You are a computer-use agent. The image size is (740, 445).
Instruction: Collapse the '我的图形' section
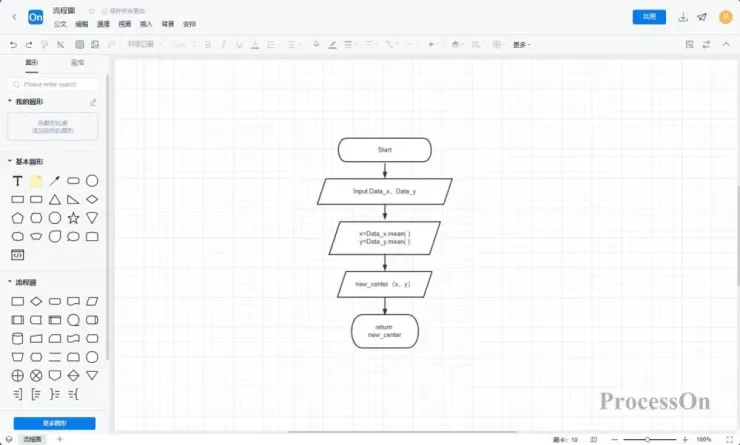(x=10, y=101)
